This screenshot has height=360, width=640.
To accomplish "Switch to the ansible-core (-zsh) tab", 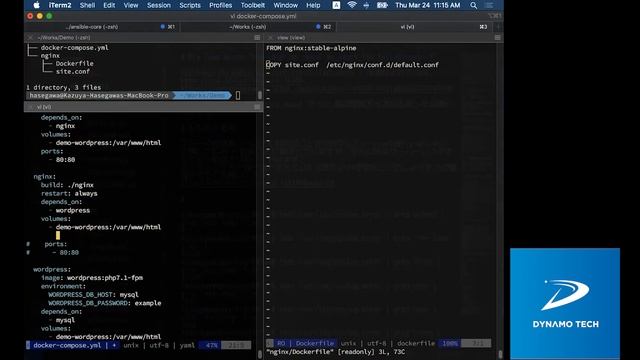I will tap(102, 27).
